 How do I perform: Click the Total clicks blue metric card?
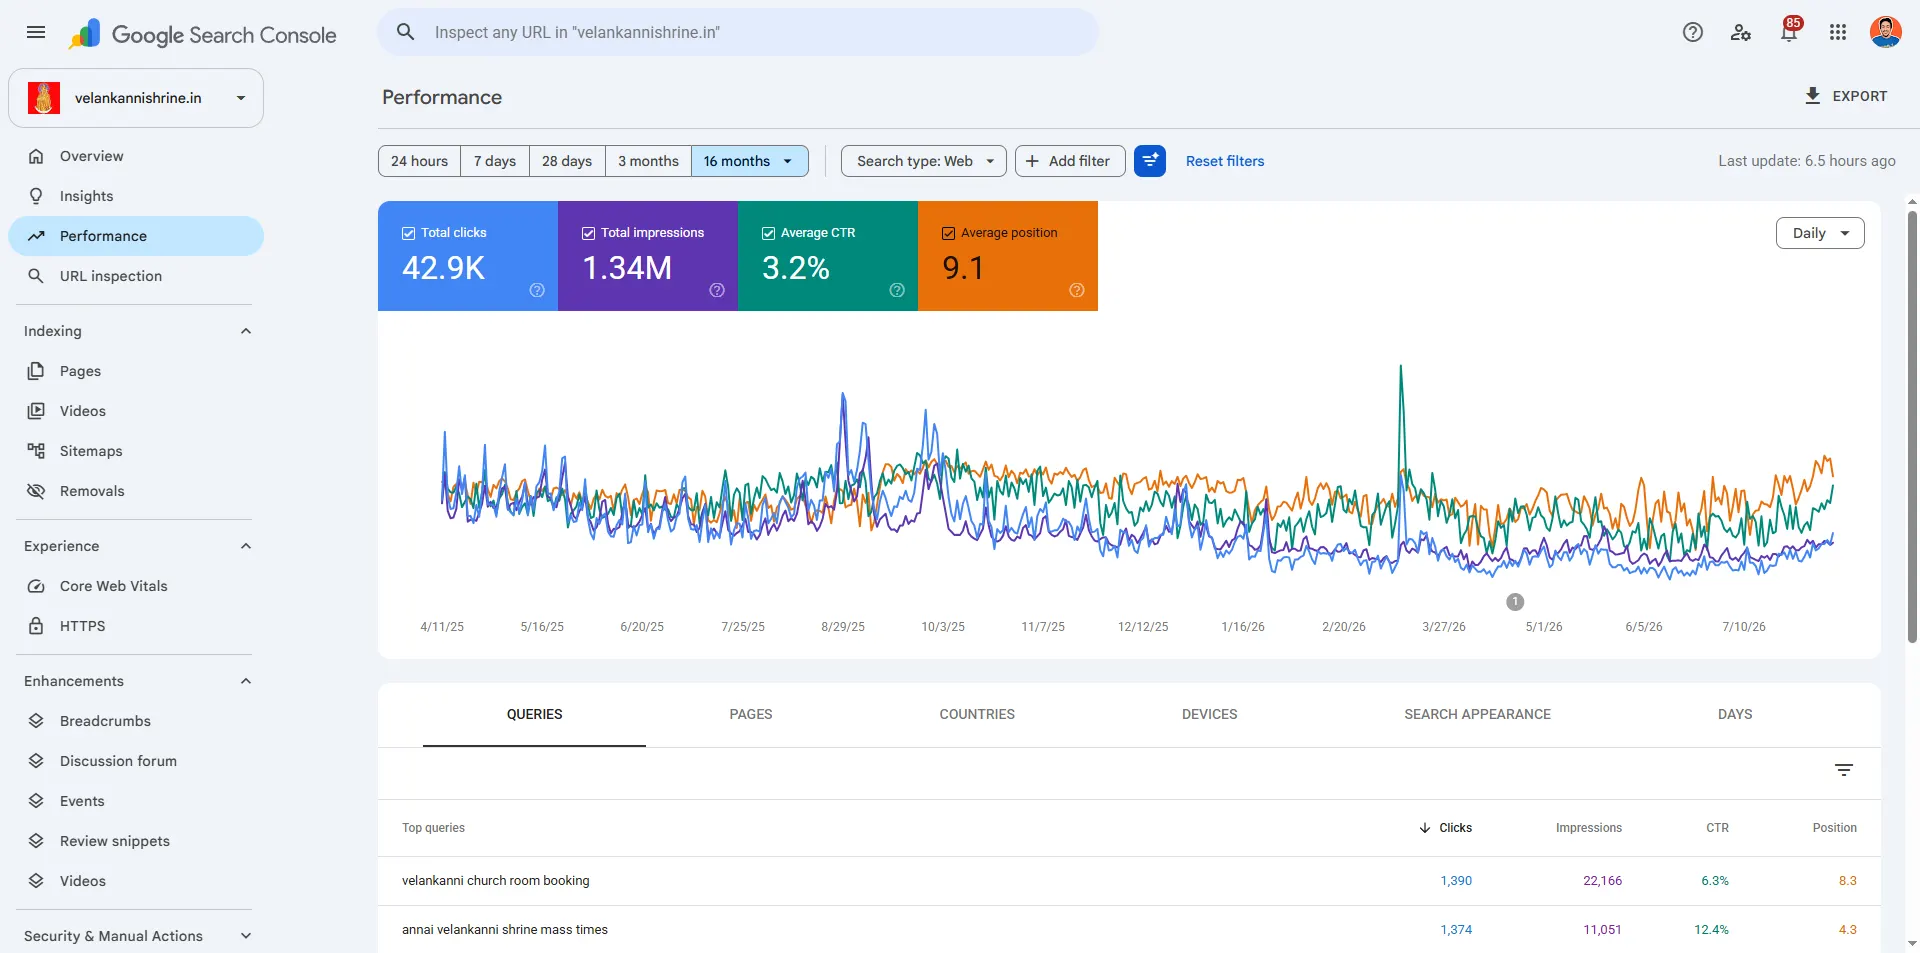click(x=468, y=256)
